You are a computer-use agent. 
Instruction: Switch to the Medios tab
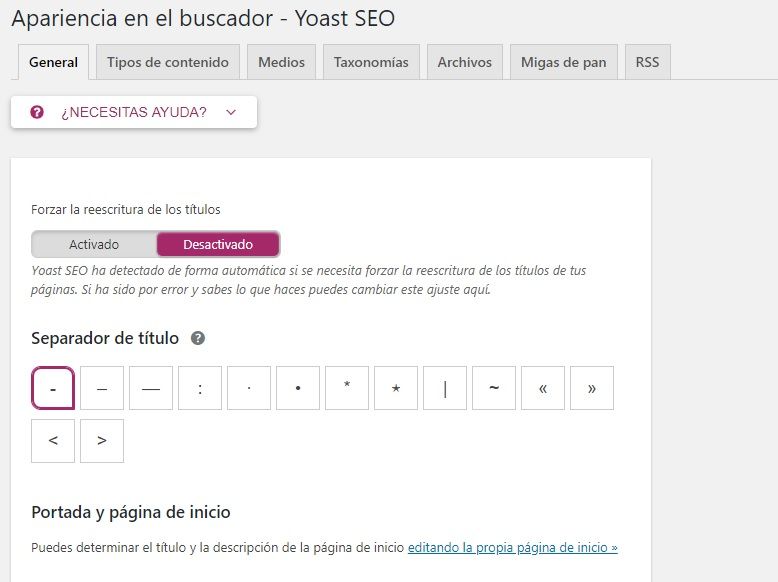(281, 63)
